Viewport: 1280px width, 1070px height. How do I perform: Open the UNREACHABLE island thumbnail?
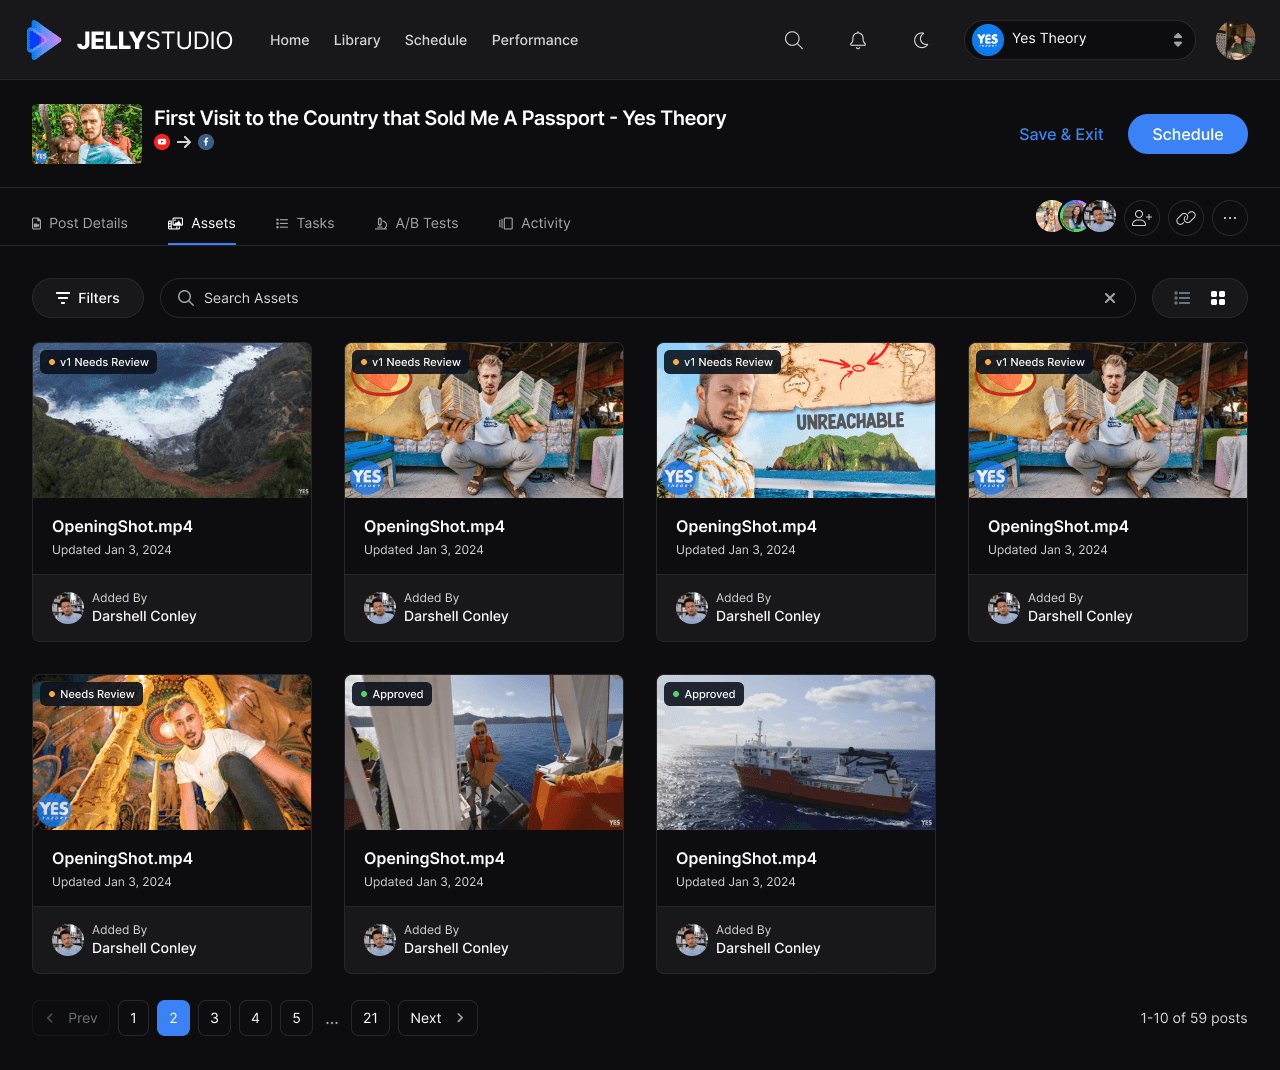pos(796,421)
